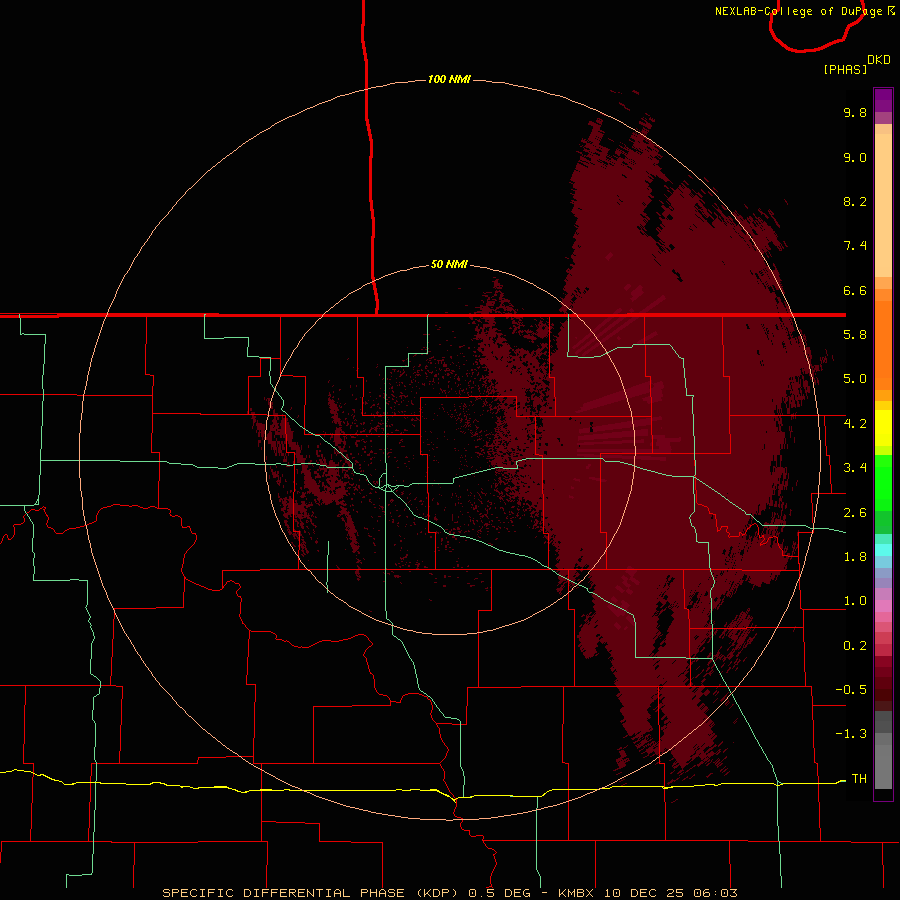The width and height of the screenshot is (900, 900).
Task: Click the yellow swatch on the color bar
Action: pyautogui.click(x=883, y=428)
